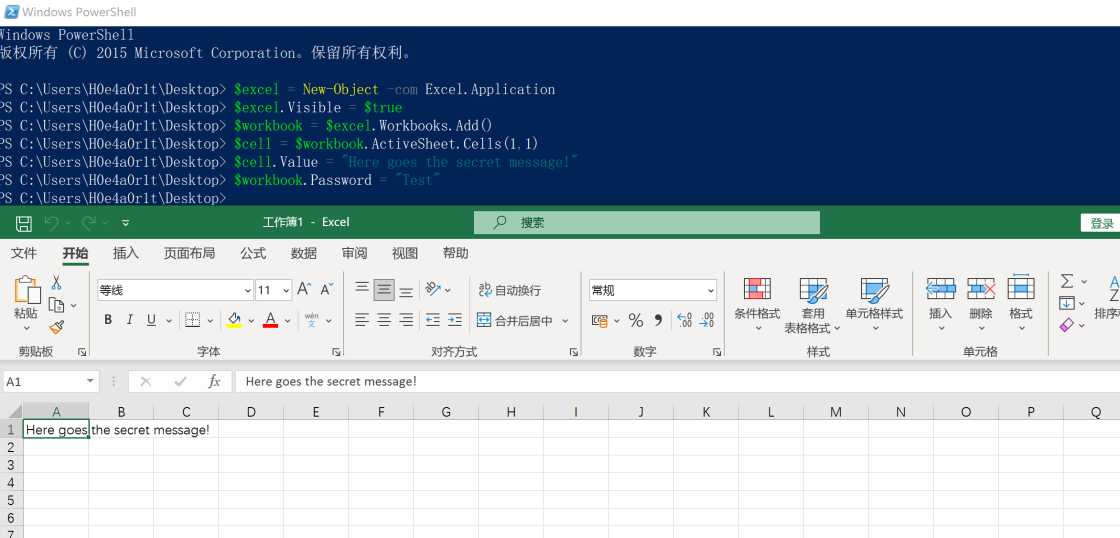Toggle Bold formatting

[108, 321]
